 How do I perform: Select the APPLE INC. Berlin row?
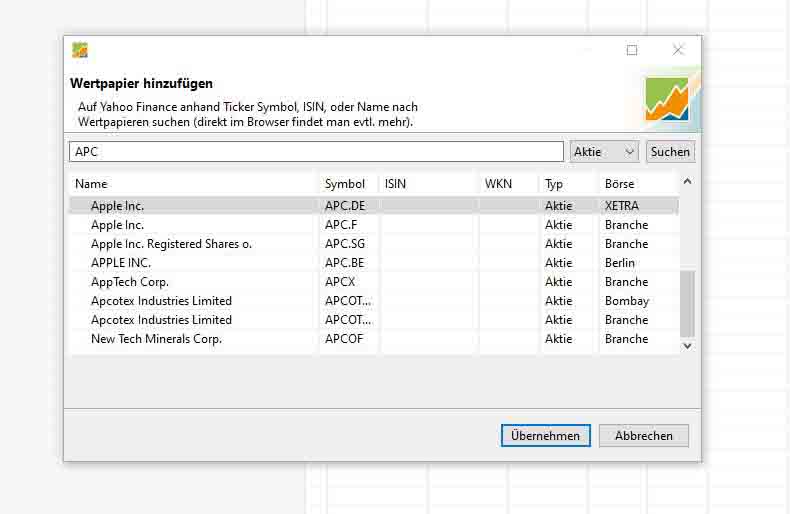click(374, 263)
